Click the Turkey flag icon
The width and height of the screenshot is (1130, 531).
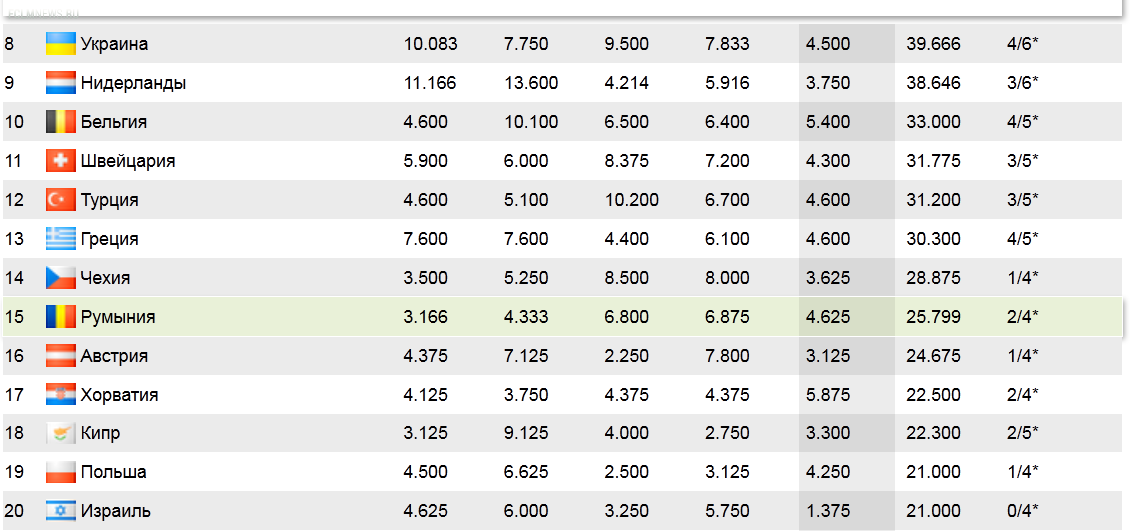click(x=61, y=200)
